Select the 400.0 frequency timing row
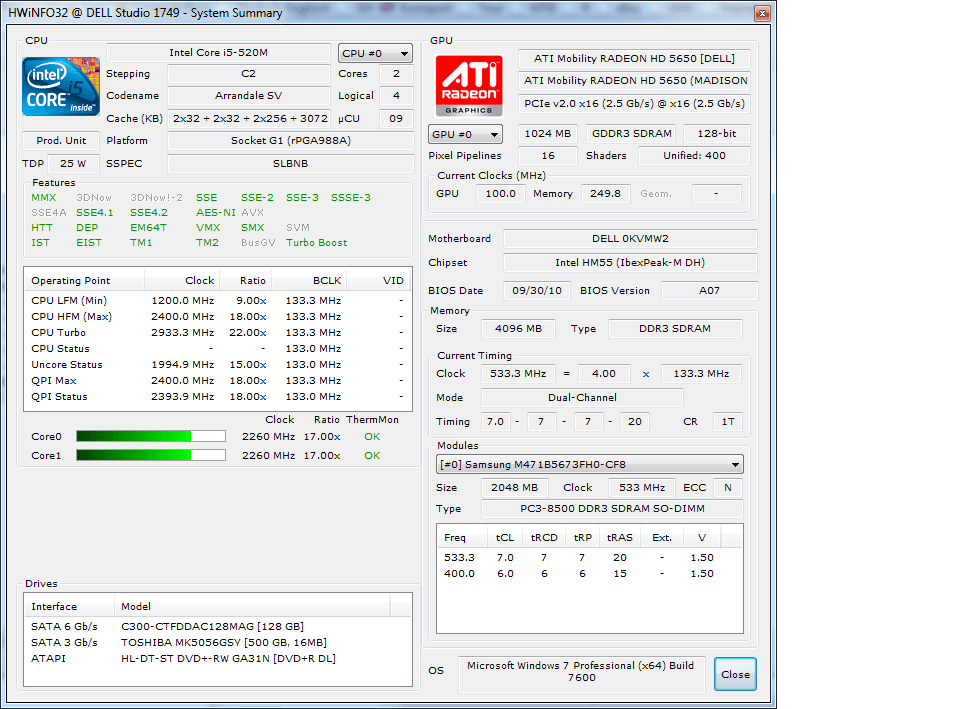Image resolution: width=960 pixels, height=709 pixels. point(590,573)
